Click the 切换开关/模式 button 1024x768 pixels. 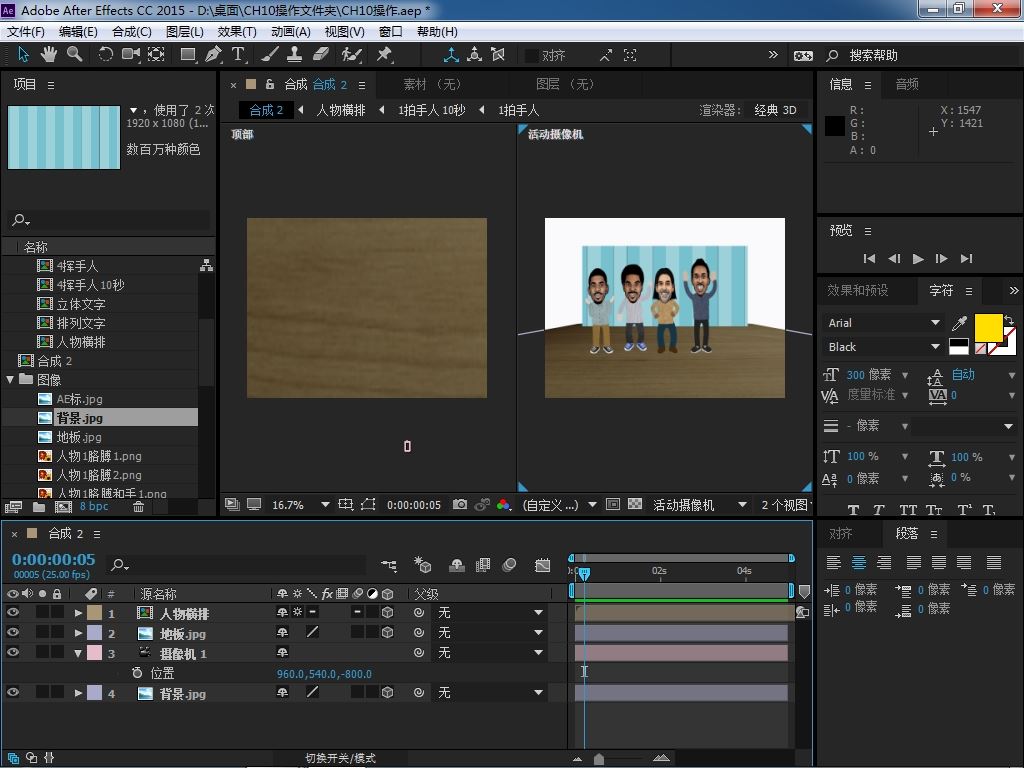(x=340, y=758)
